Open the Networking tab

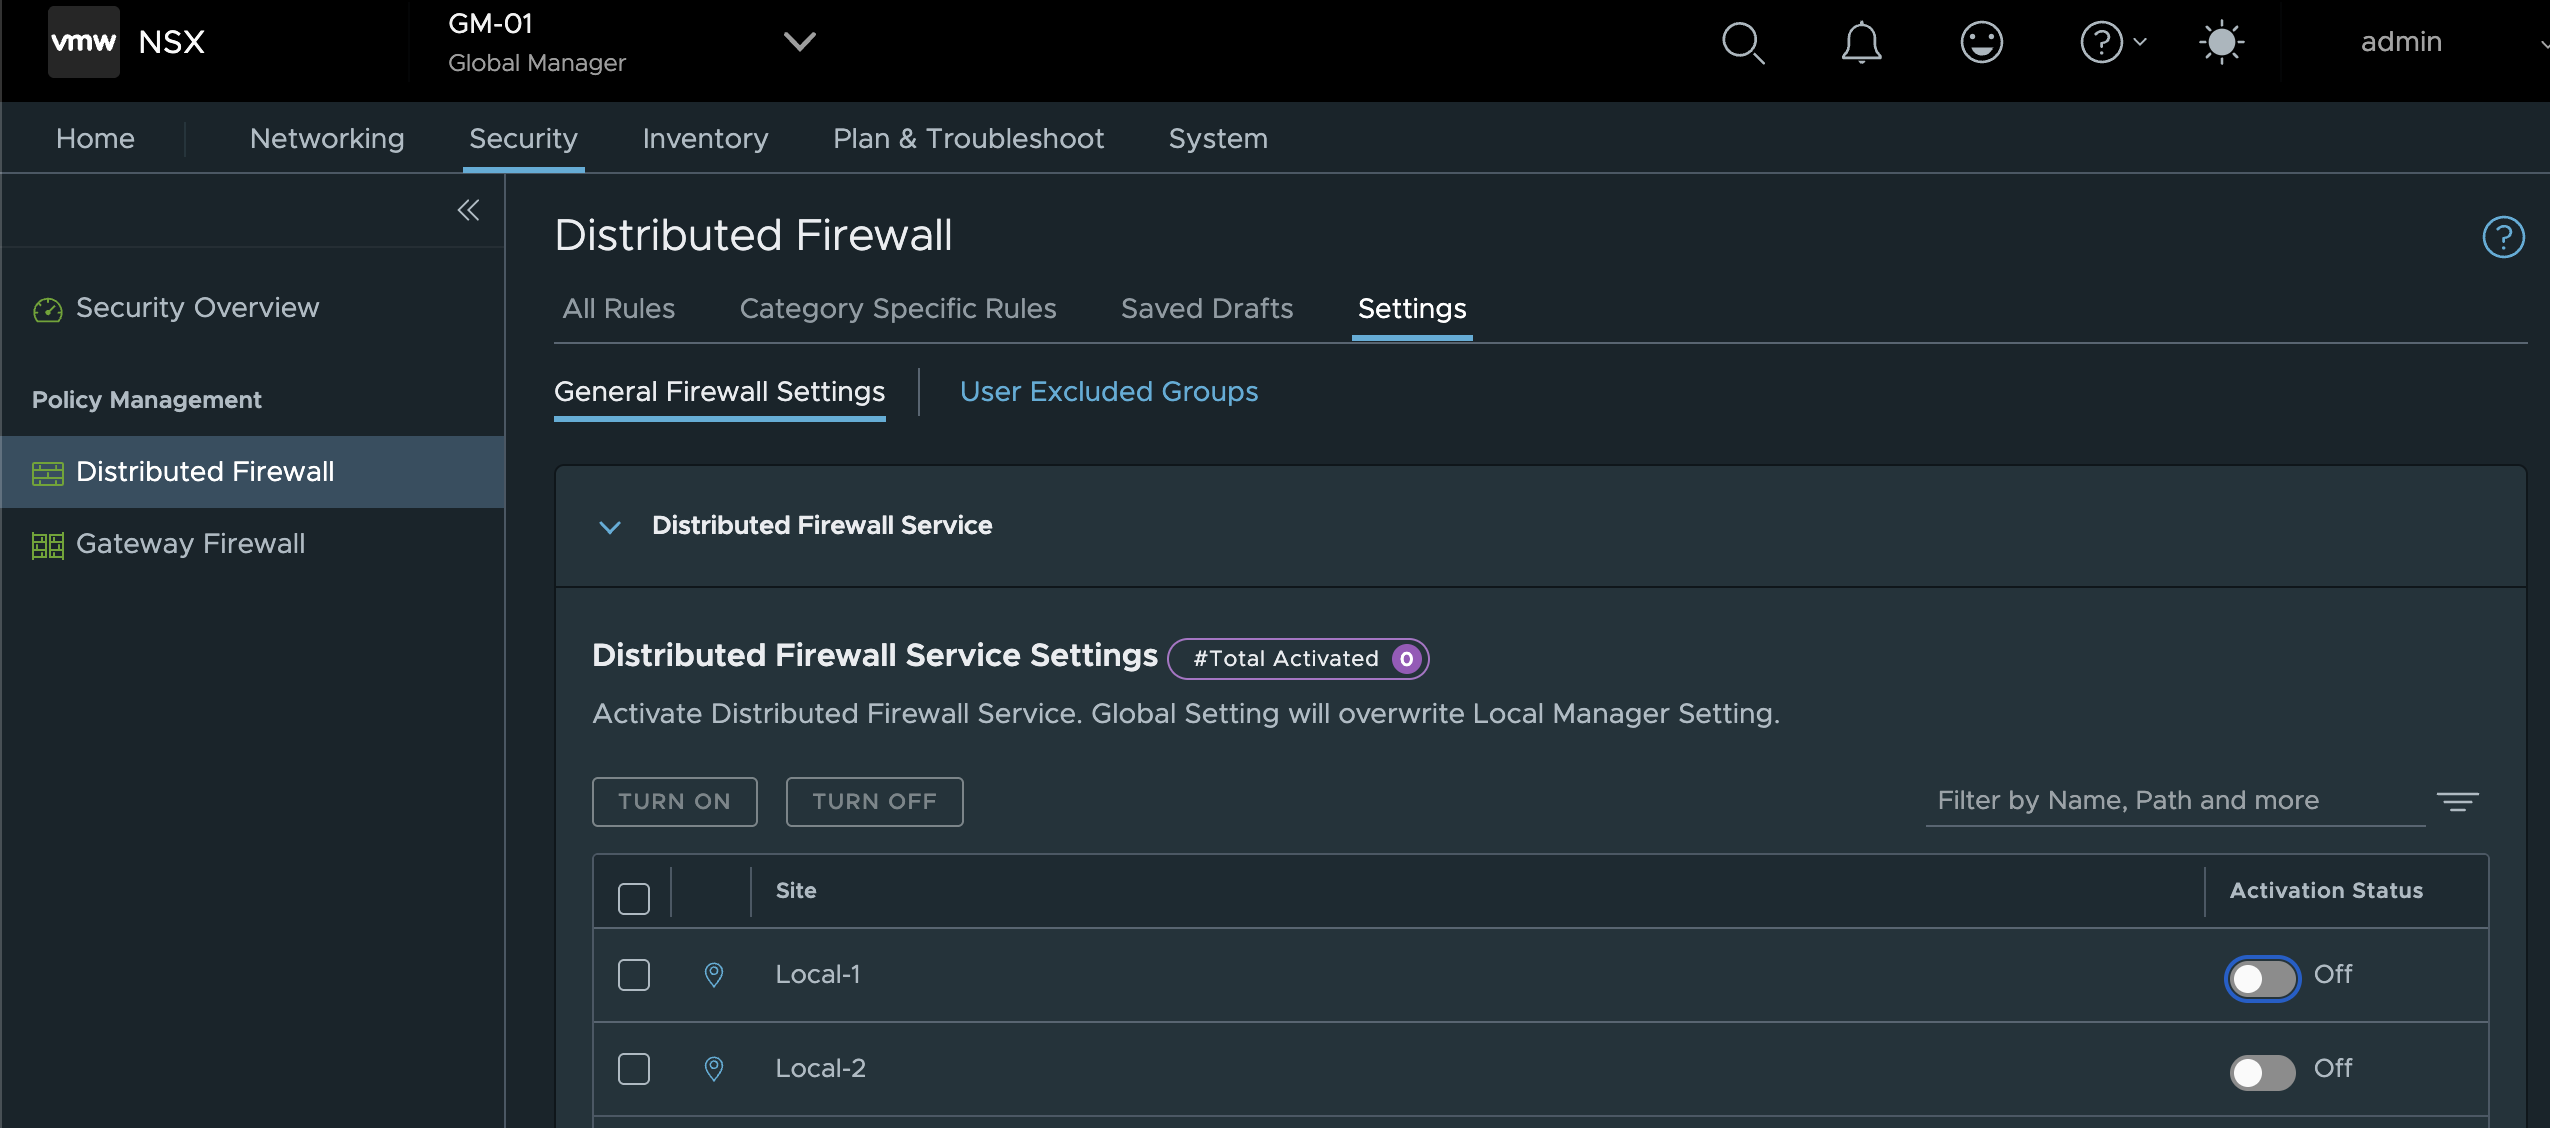point(327,138)
